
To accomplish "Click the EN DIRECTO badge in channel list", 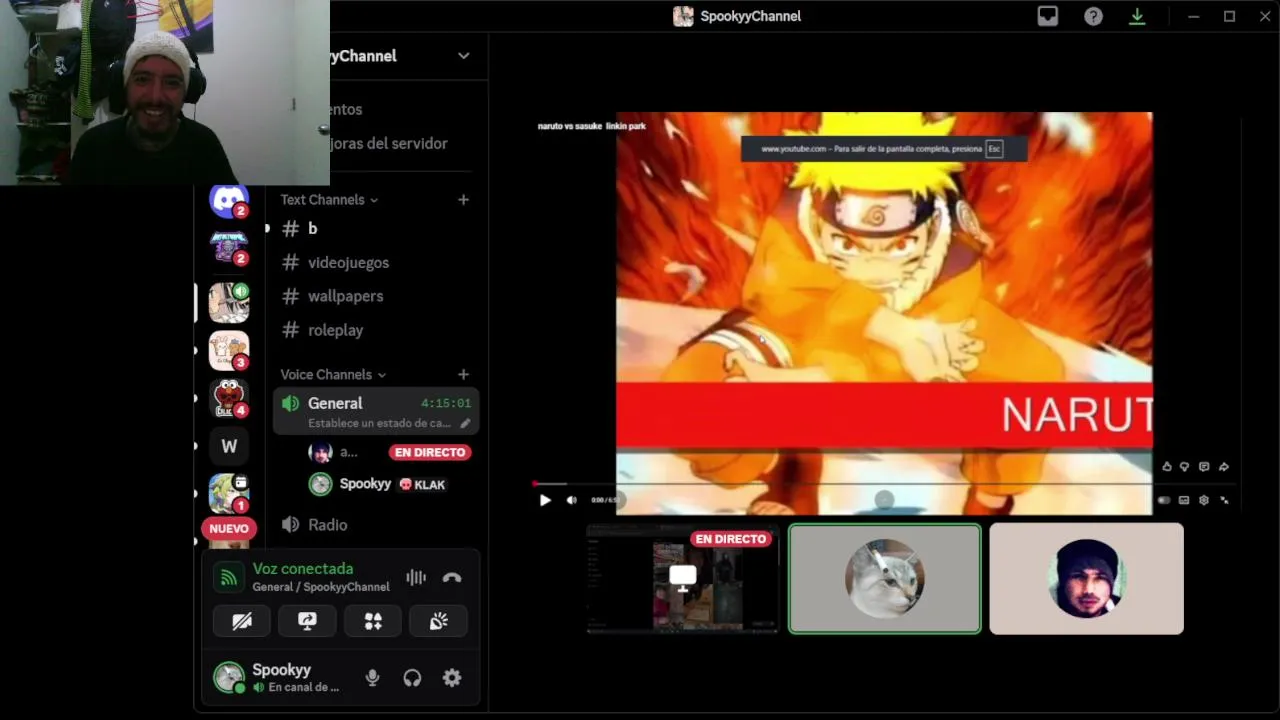I will coord(430,452).
